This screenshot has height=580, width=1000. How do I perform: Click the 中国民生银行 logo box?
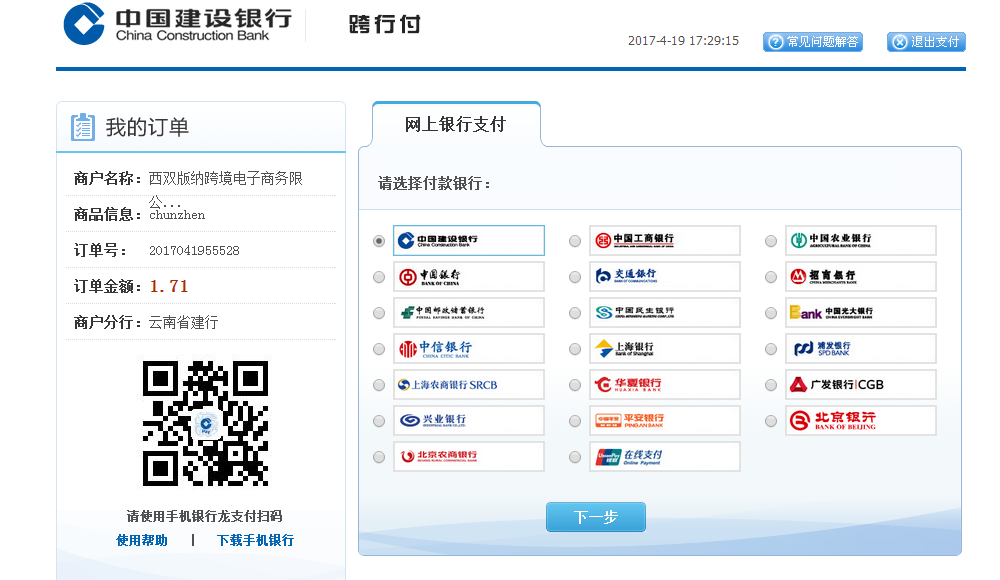[665, 313]
